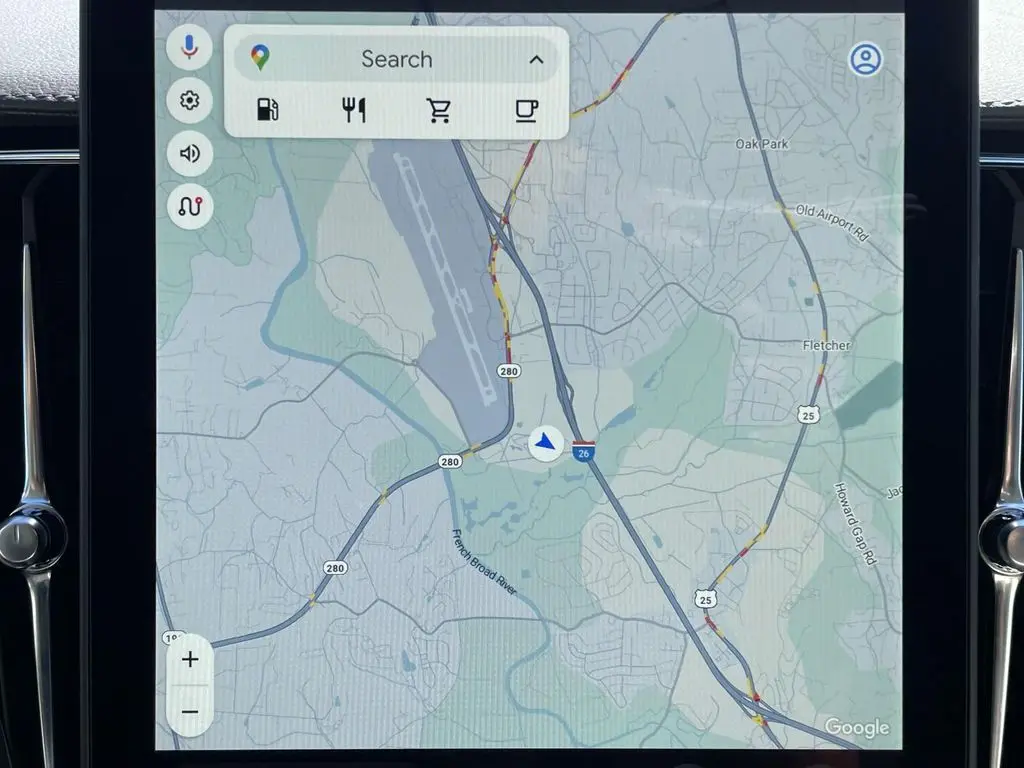This screenshot has height=768, width=1024.
Task: Open the route overview icon
Action: (189, 206)
